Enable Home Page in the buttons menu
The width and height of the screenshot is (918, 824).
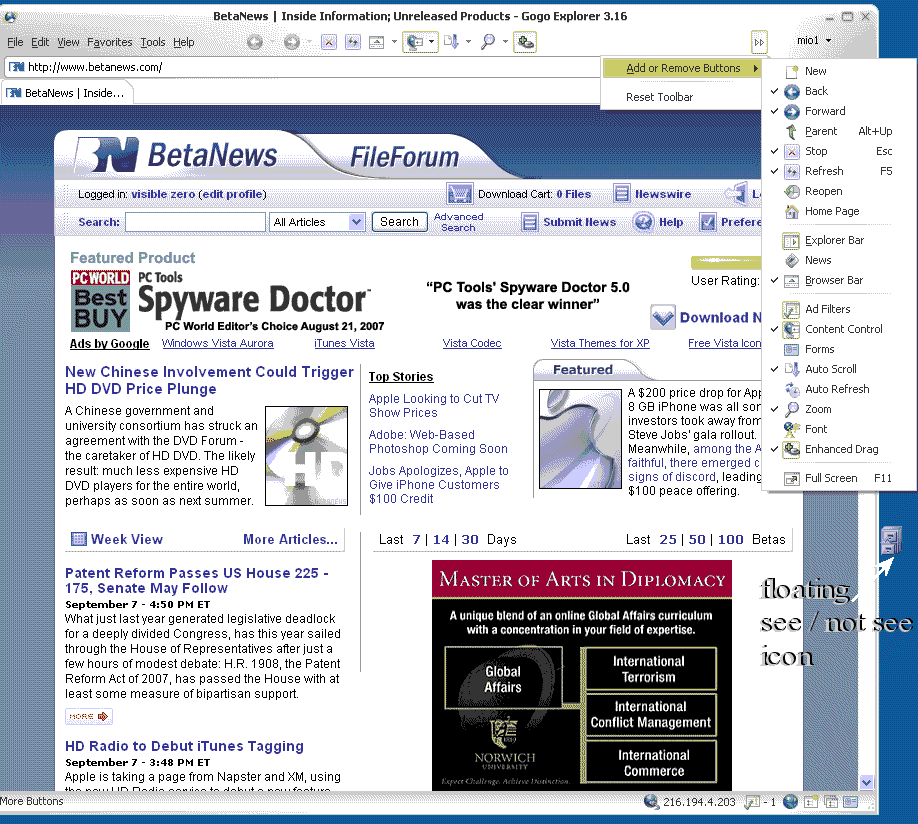[x=830, y=211]
